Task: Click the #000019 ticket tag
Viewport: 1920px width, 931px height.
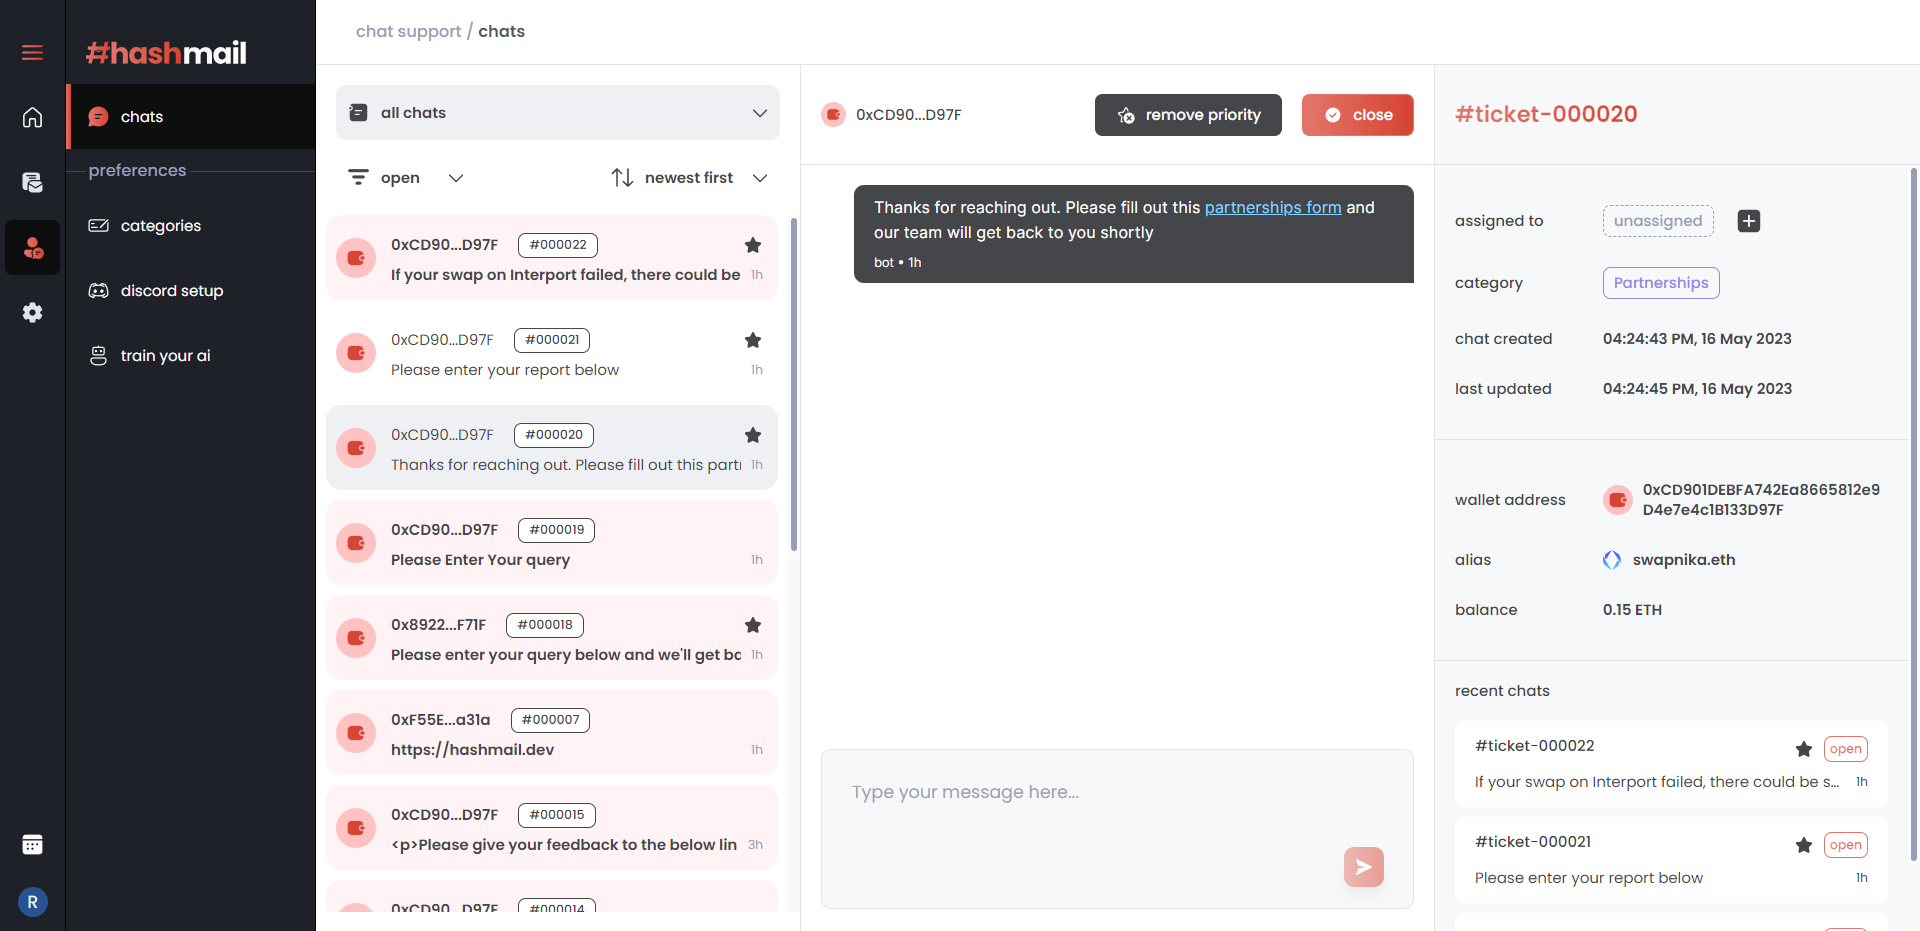Action: (556, 530)
